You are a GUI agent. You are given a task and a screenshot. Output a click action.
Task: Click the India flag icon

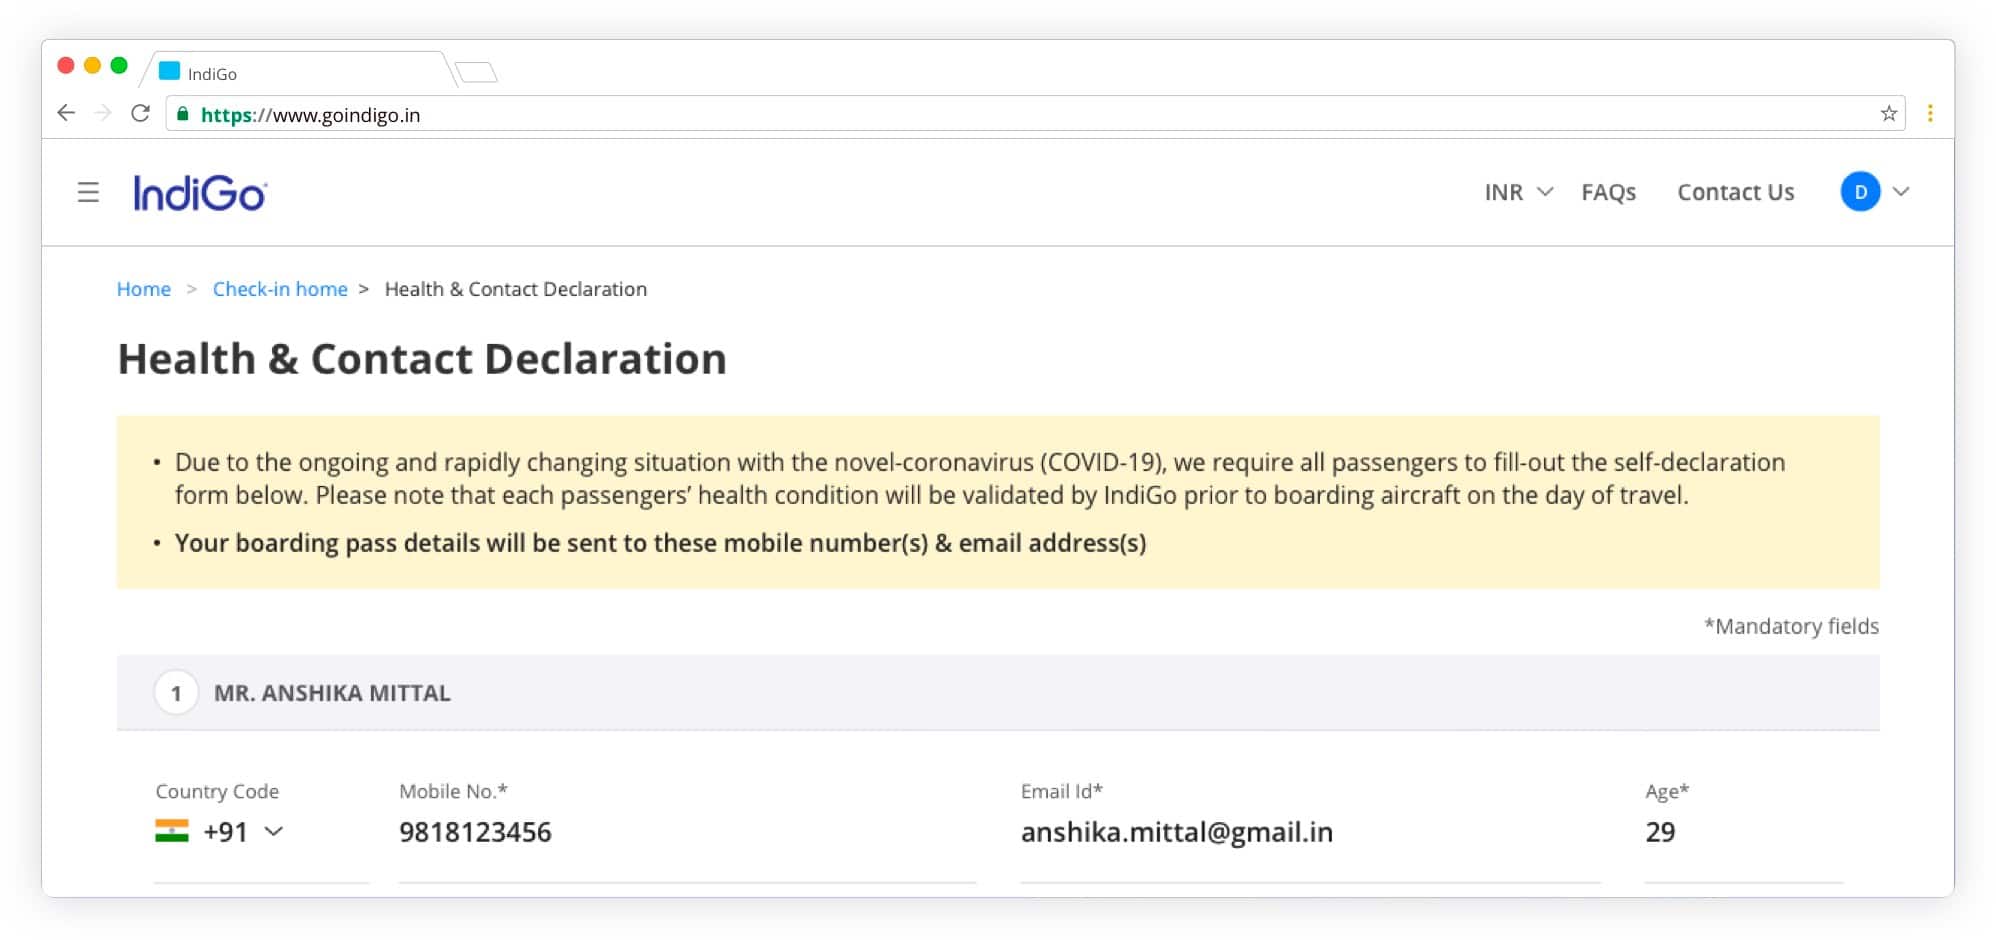172,831
